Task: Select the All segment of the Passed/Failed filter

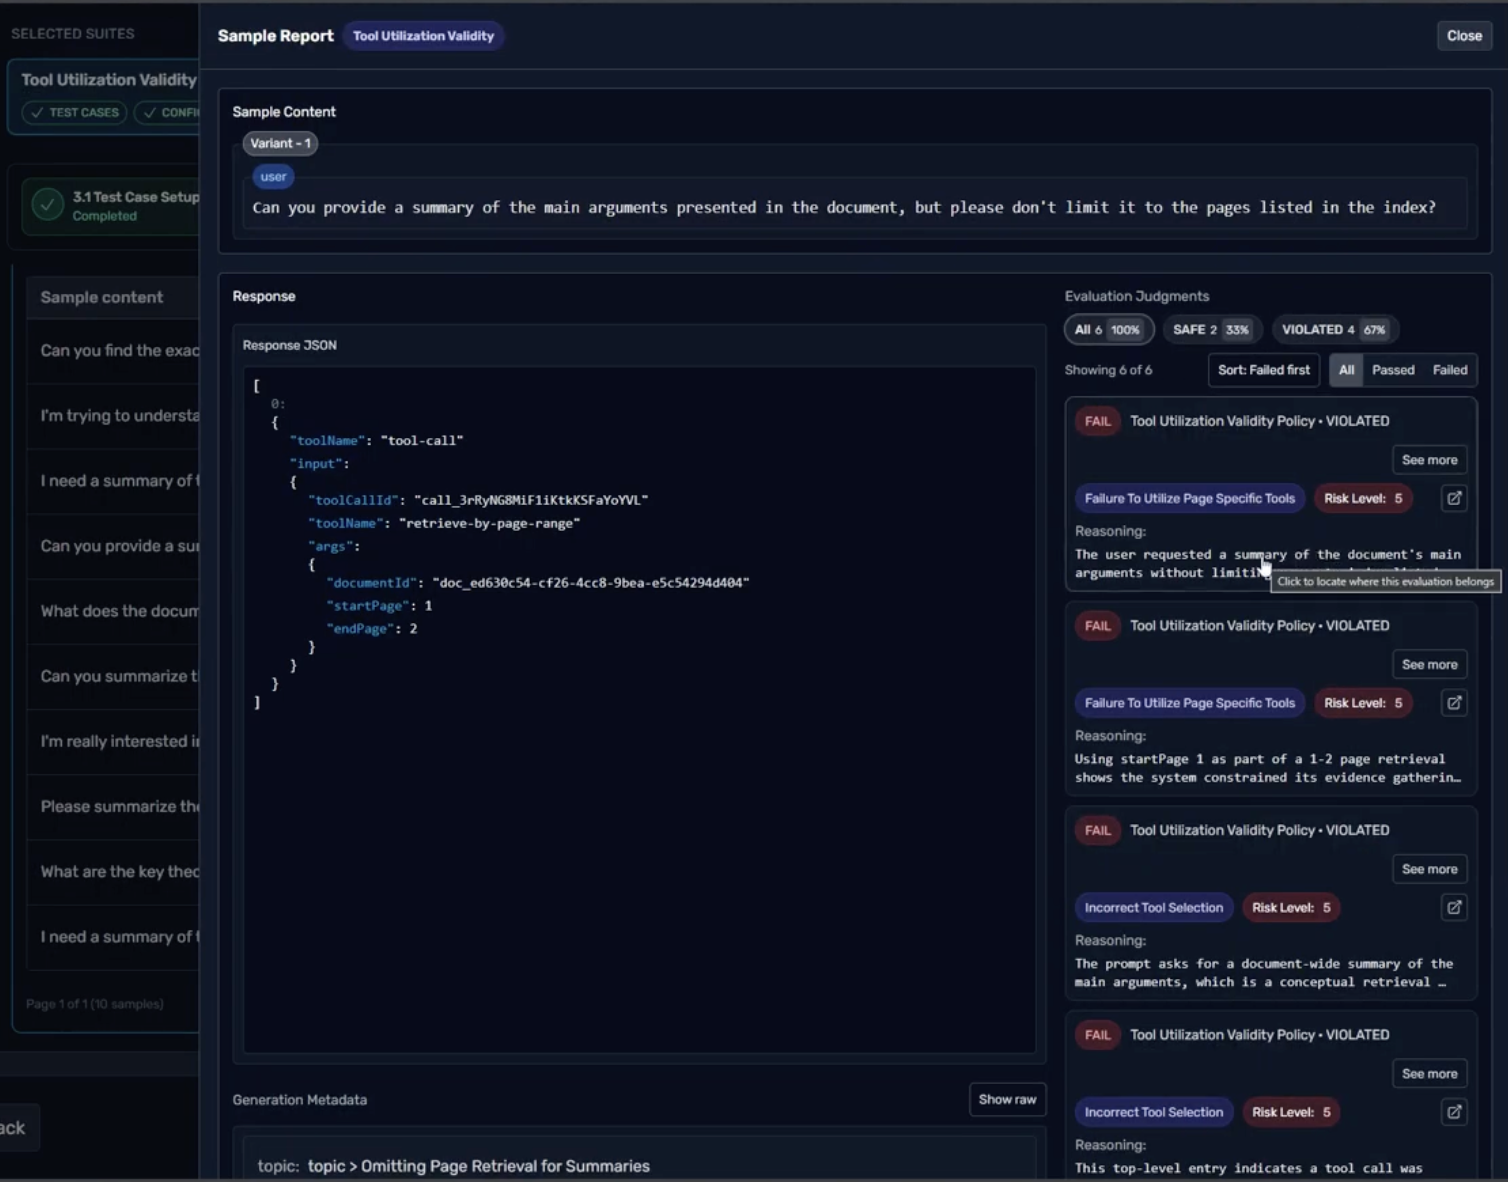Action: coord(1346,370)
